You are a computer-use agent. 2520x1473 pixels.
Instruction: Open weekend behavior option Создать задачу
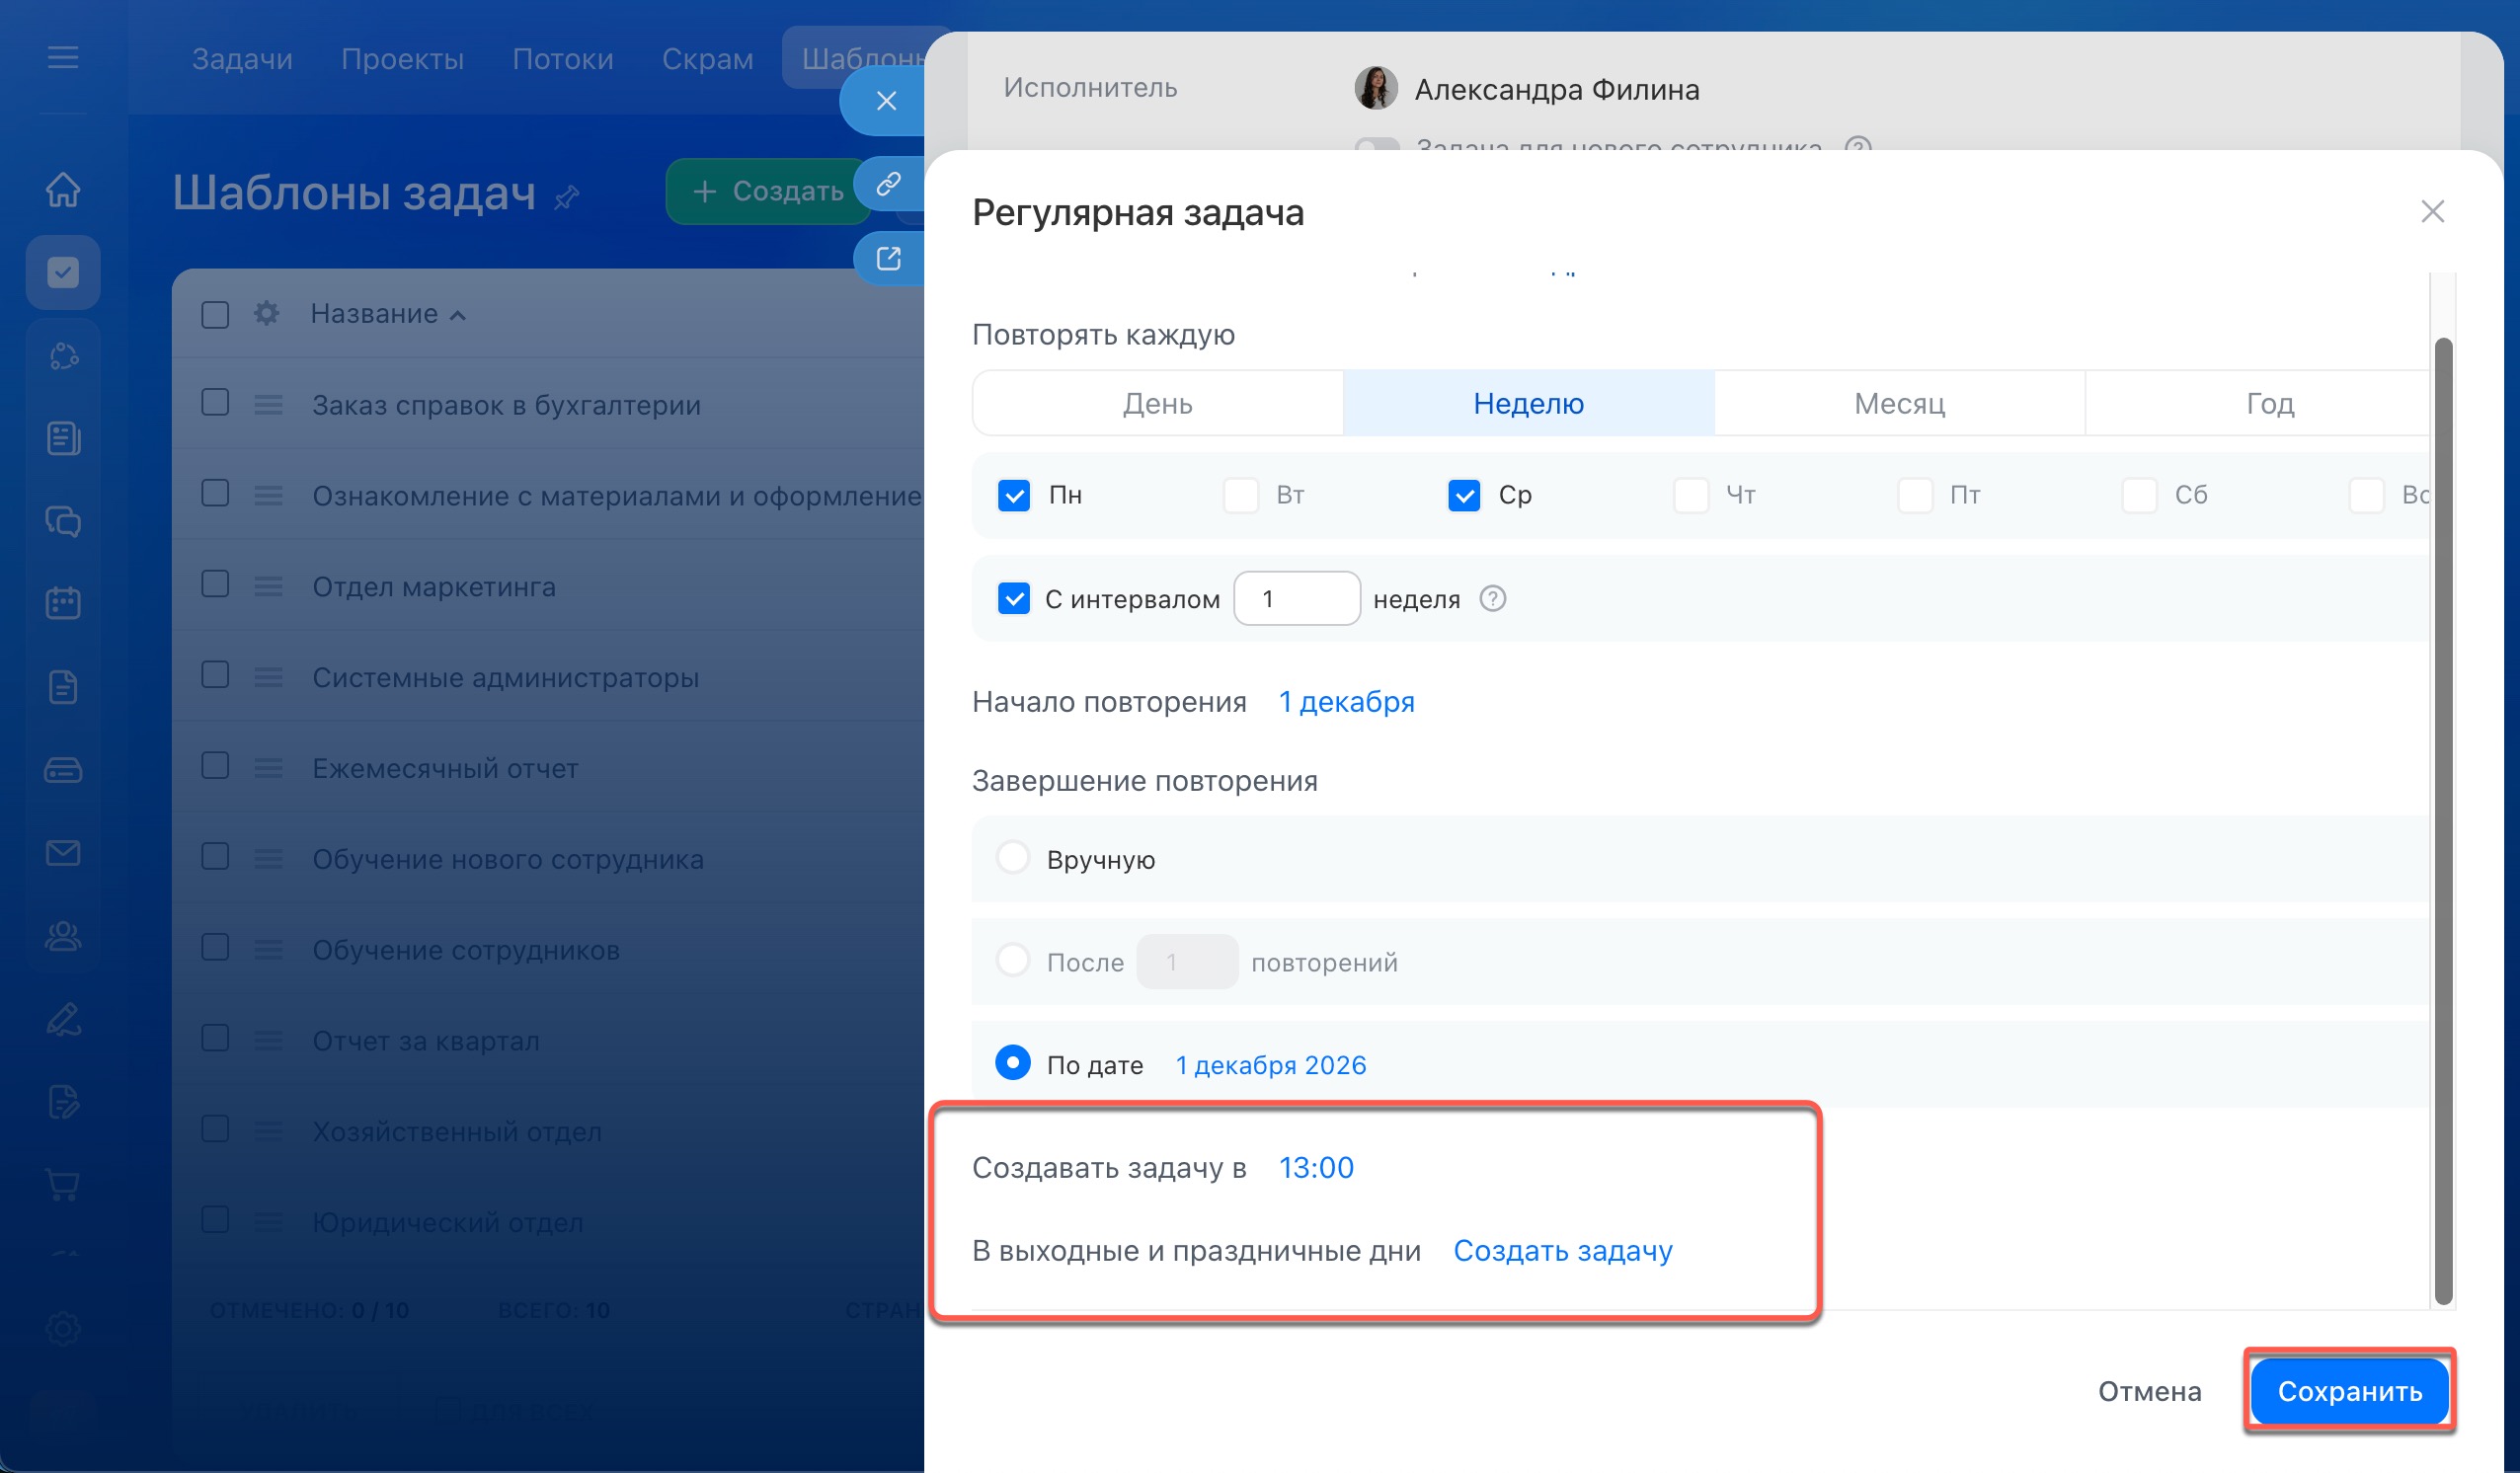(x=1562, y=1250)
